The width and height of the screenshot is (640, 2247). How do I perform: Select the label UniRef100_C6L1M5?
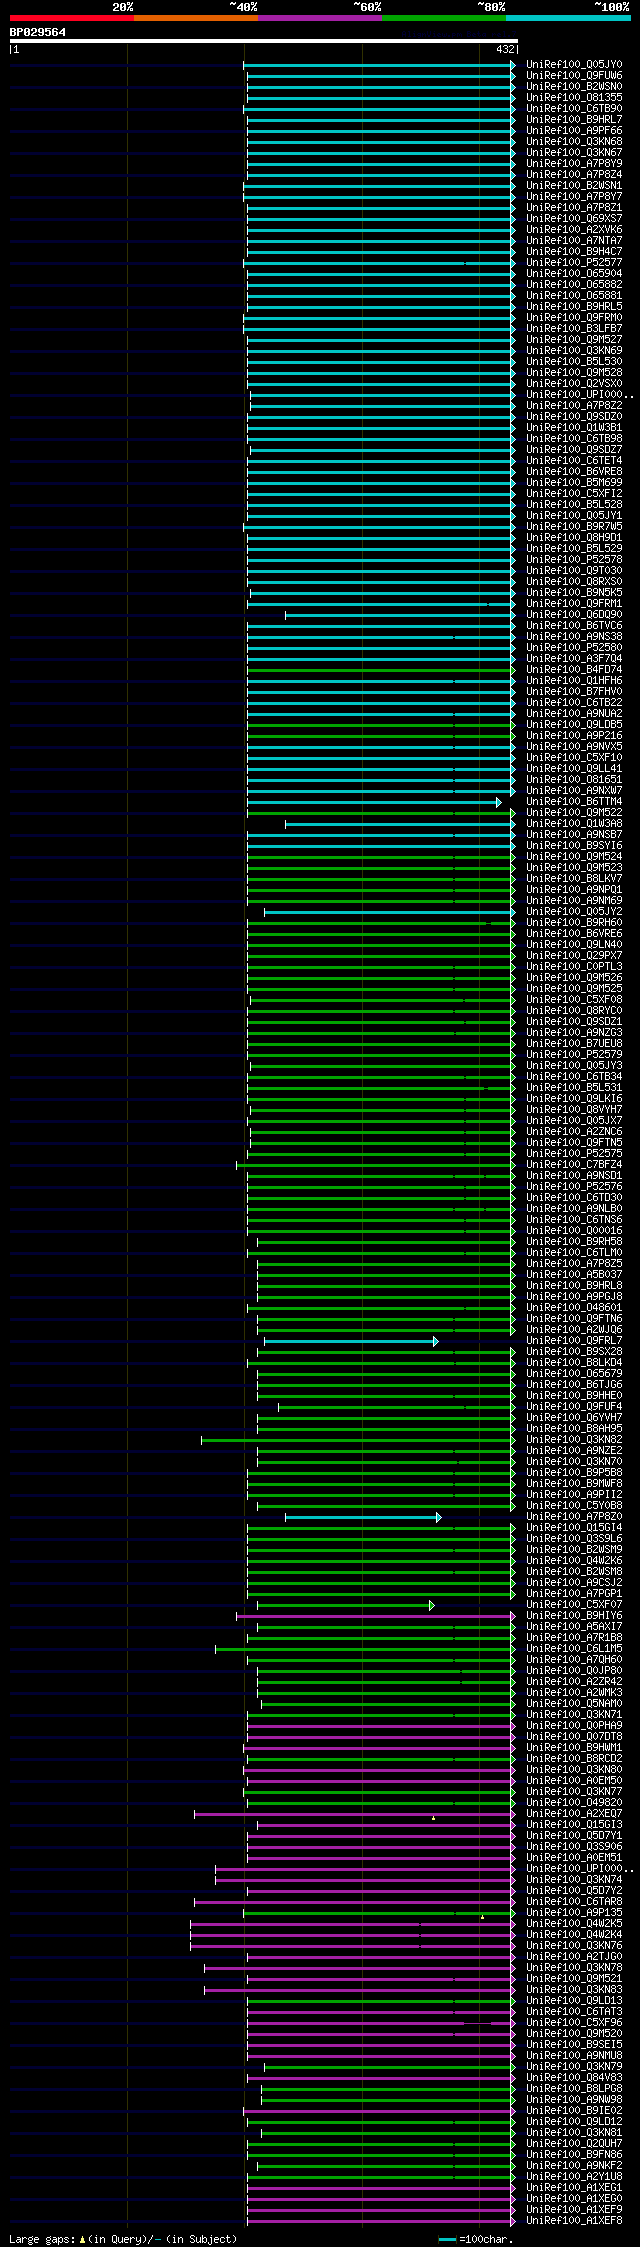[574, 1648]
